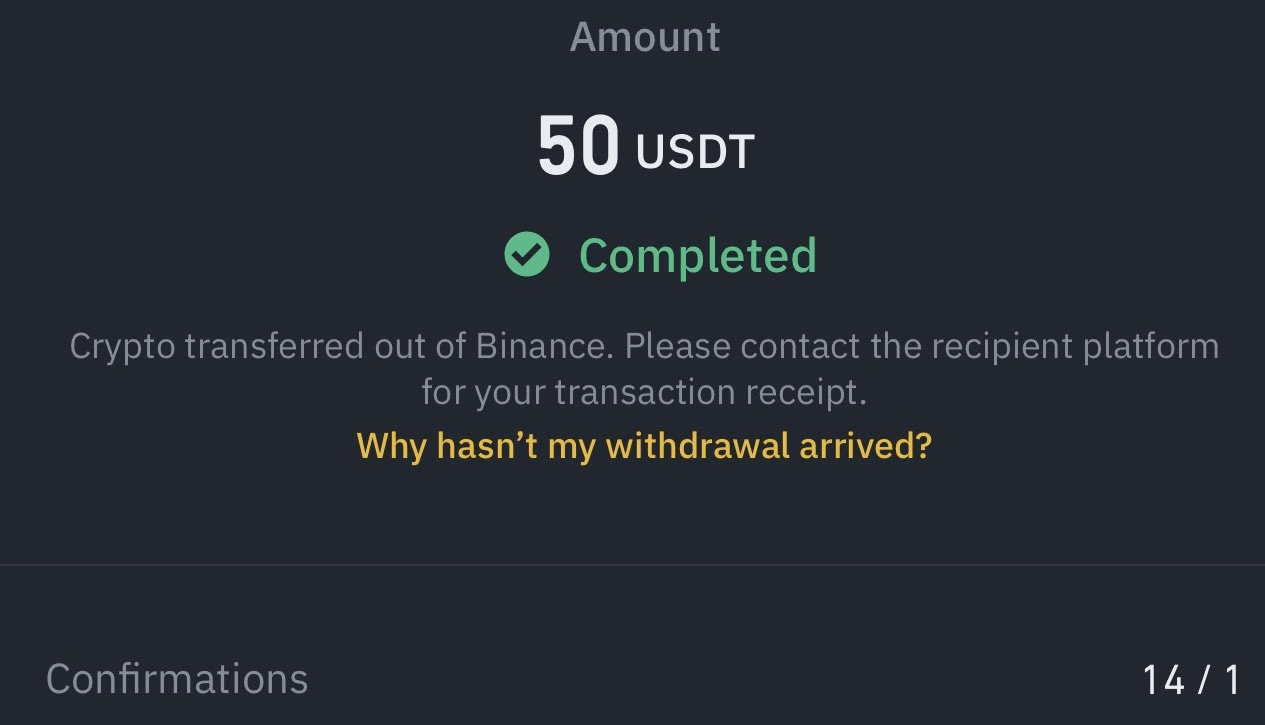Click the green Completed checkmark icon
This screenshot has width=1265, height=725.
(x=527, y=255)
